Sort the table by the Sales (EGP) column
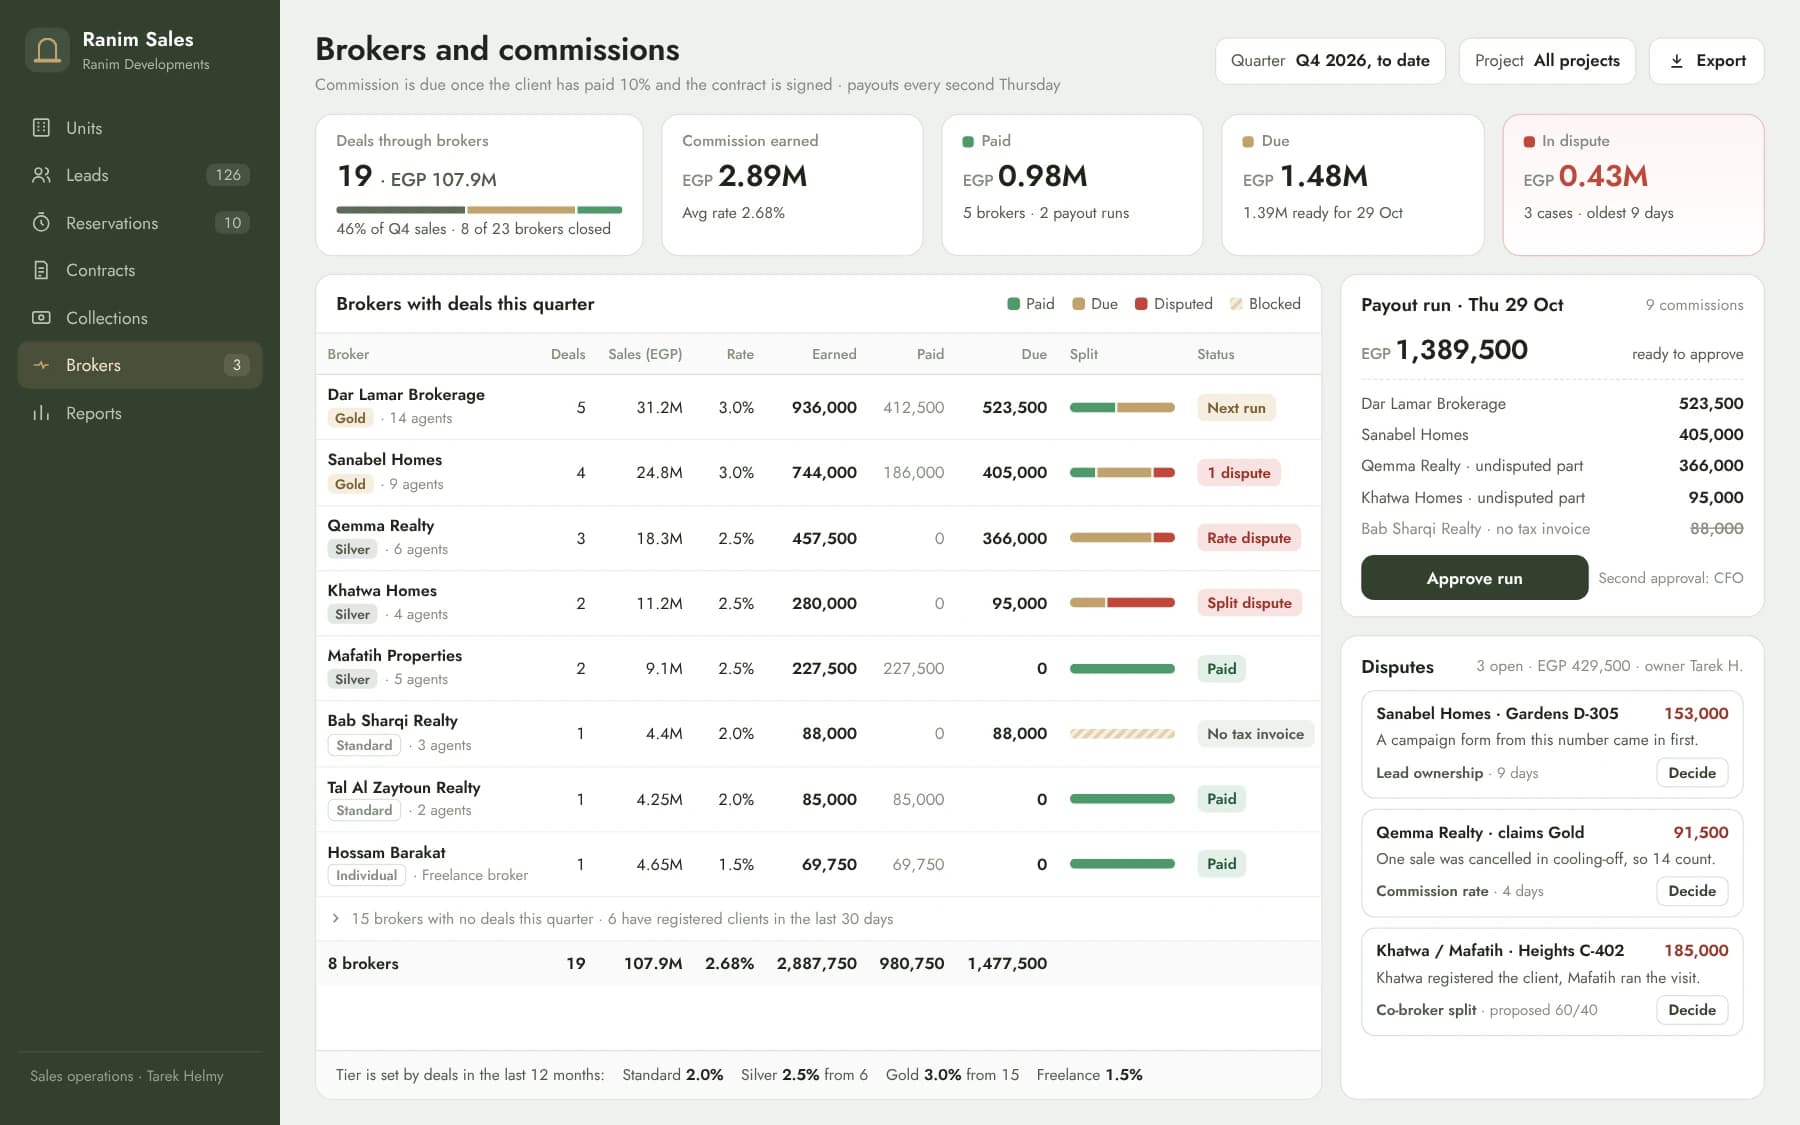This screenshot has height=1125, width=1800. [645, 354]
